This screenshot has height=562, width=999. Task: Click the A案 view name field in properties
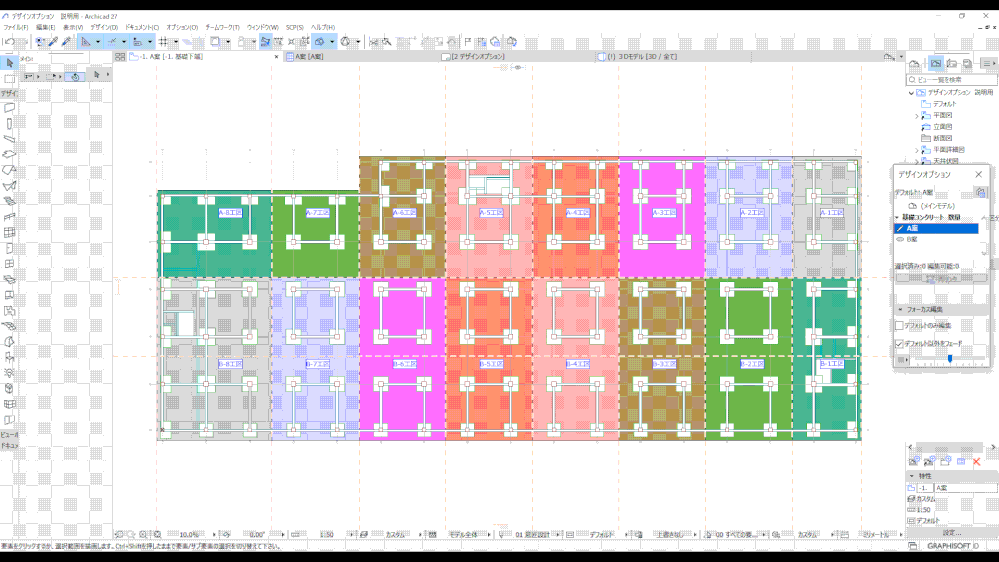point(965,487)
